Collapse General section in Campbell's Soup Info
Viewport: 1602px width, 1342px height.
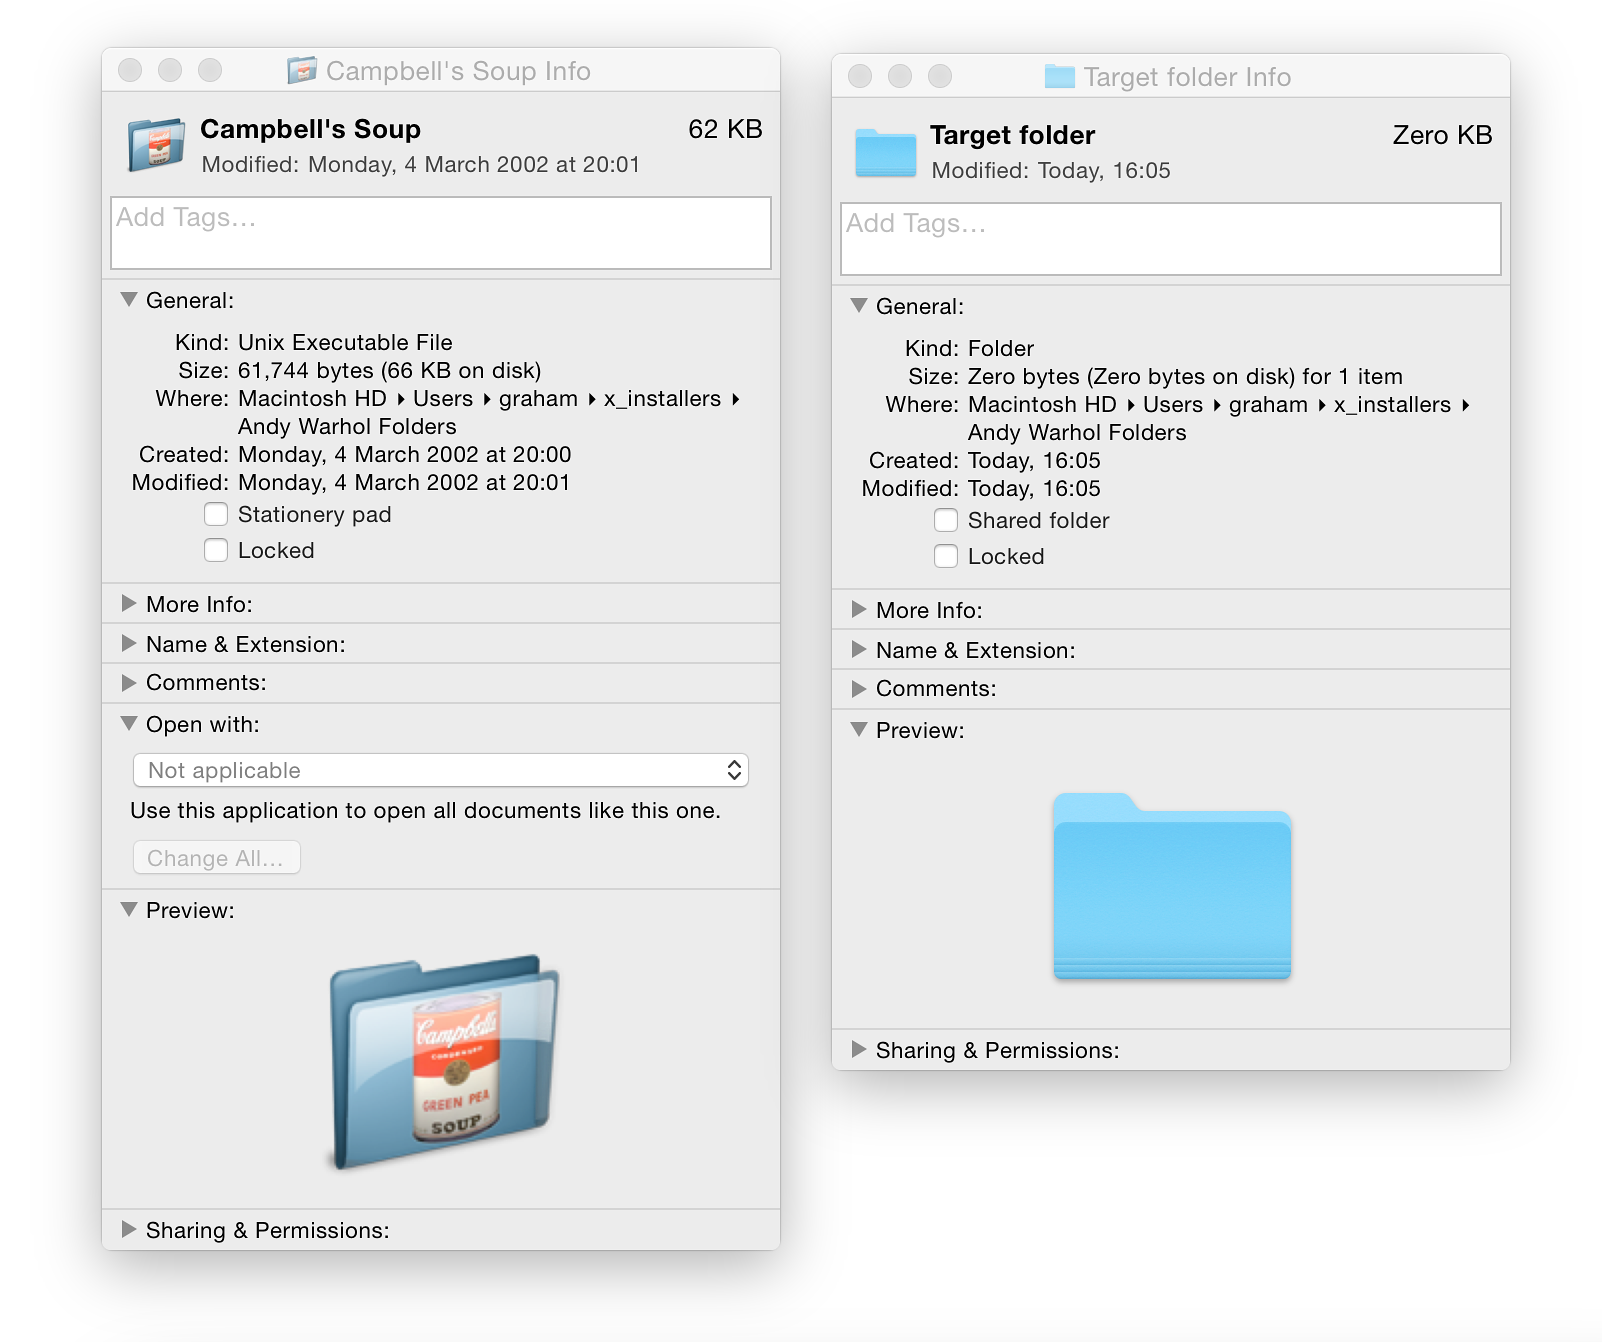pyautogui.click(x=128, y=299)
